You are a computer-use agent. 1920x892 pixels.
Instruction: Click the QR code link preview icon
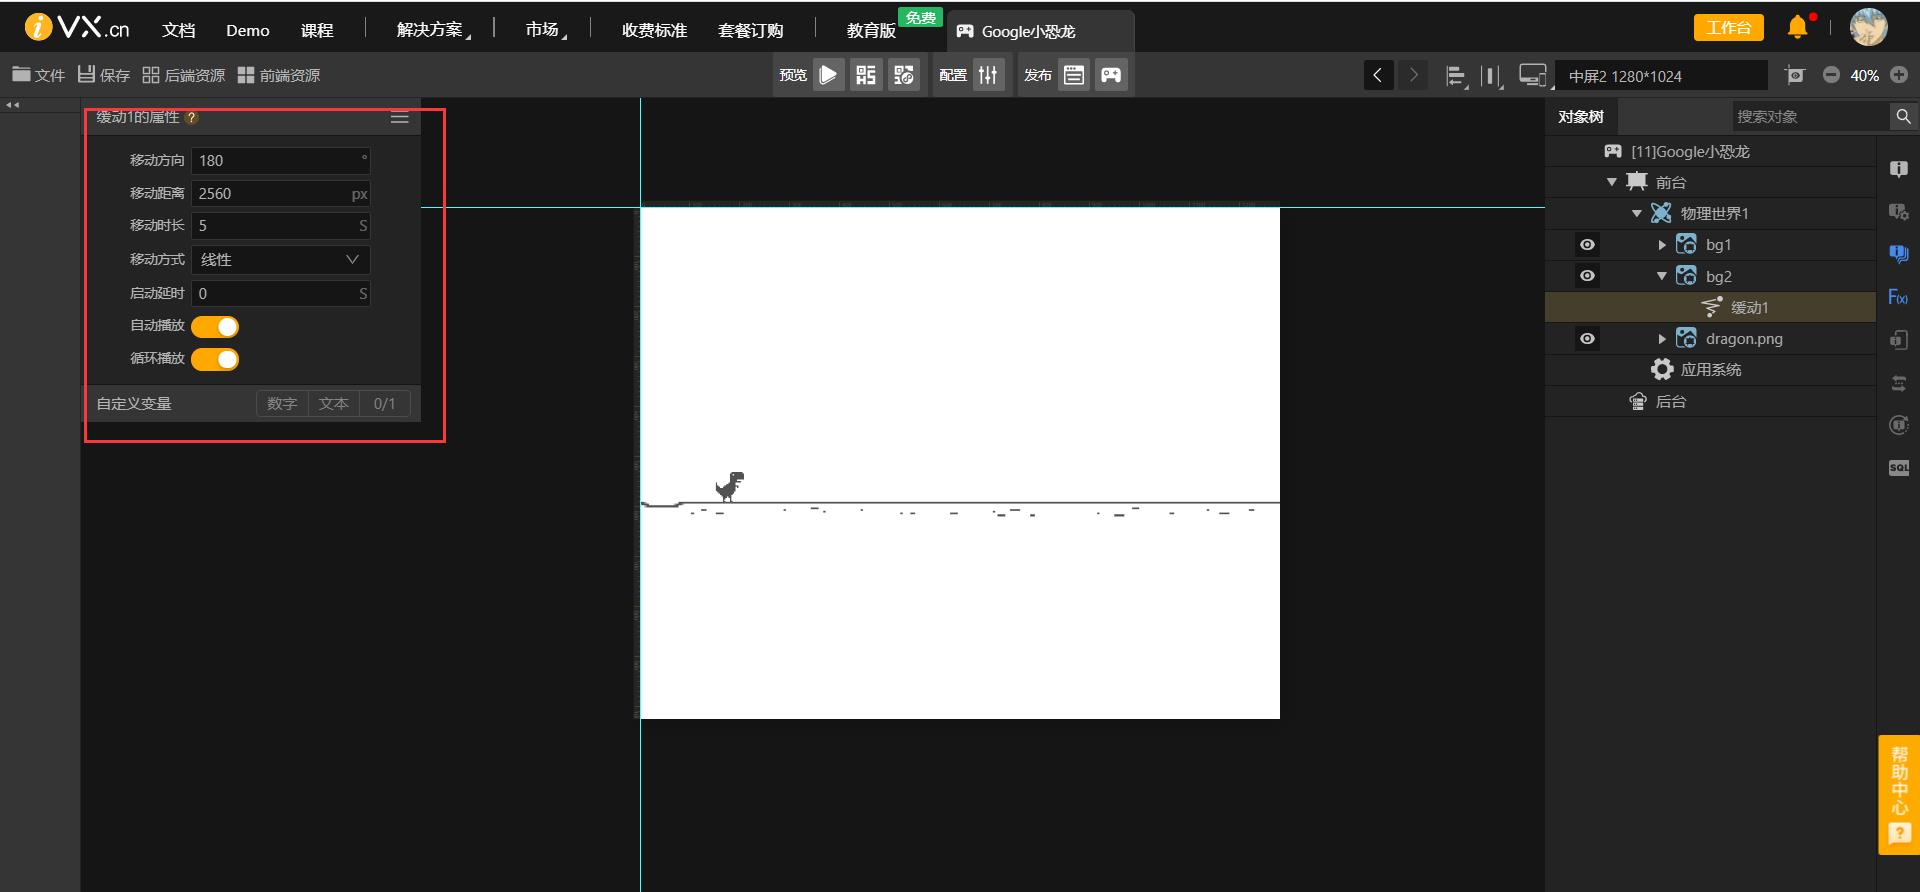(x=904, y=75)
